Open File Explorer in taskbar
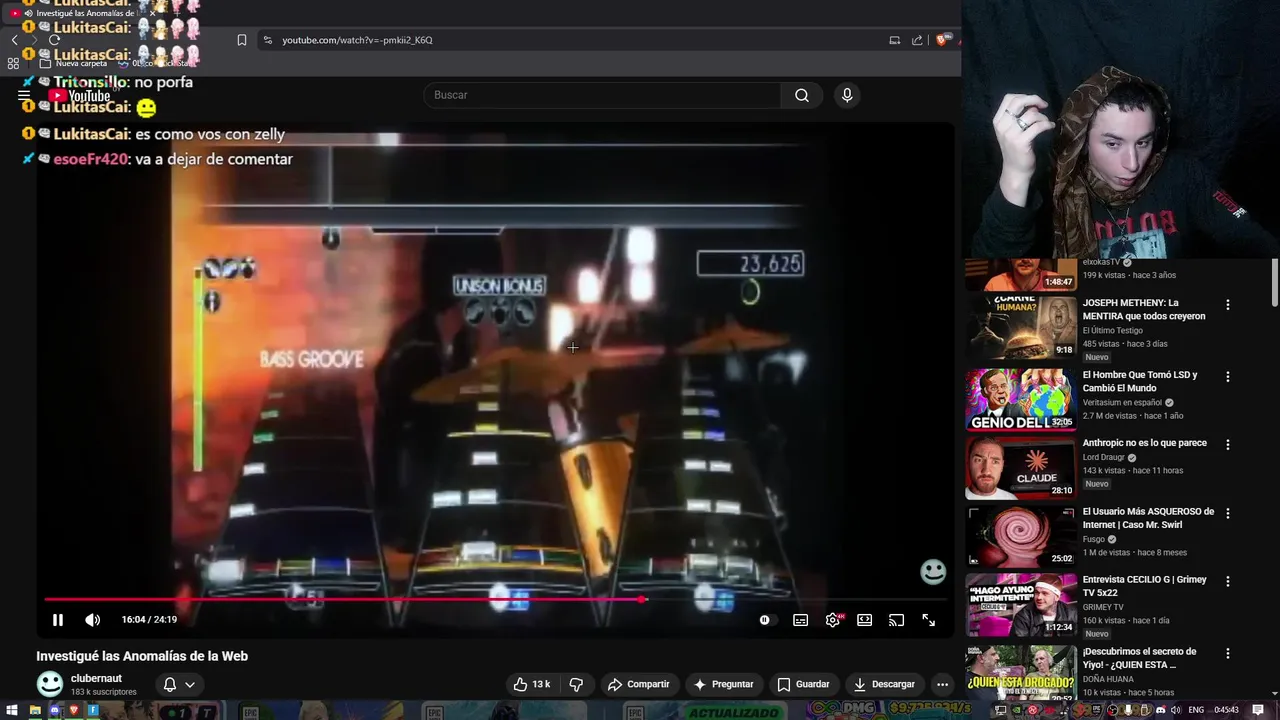Screen dimensions: 1280x720 [x=35, y=711]
